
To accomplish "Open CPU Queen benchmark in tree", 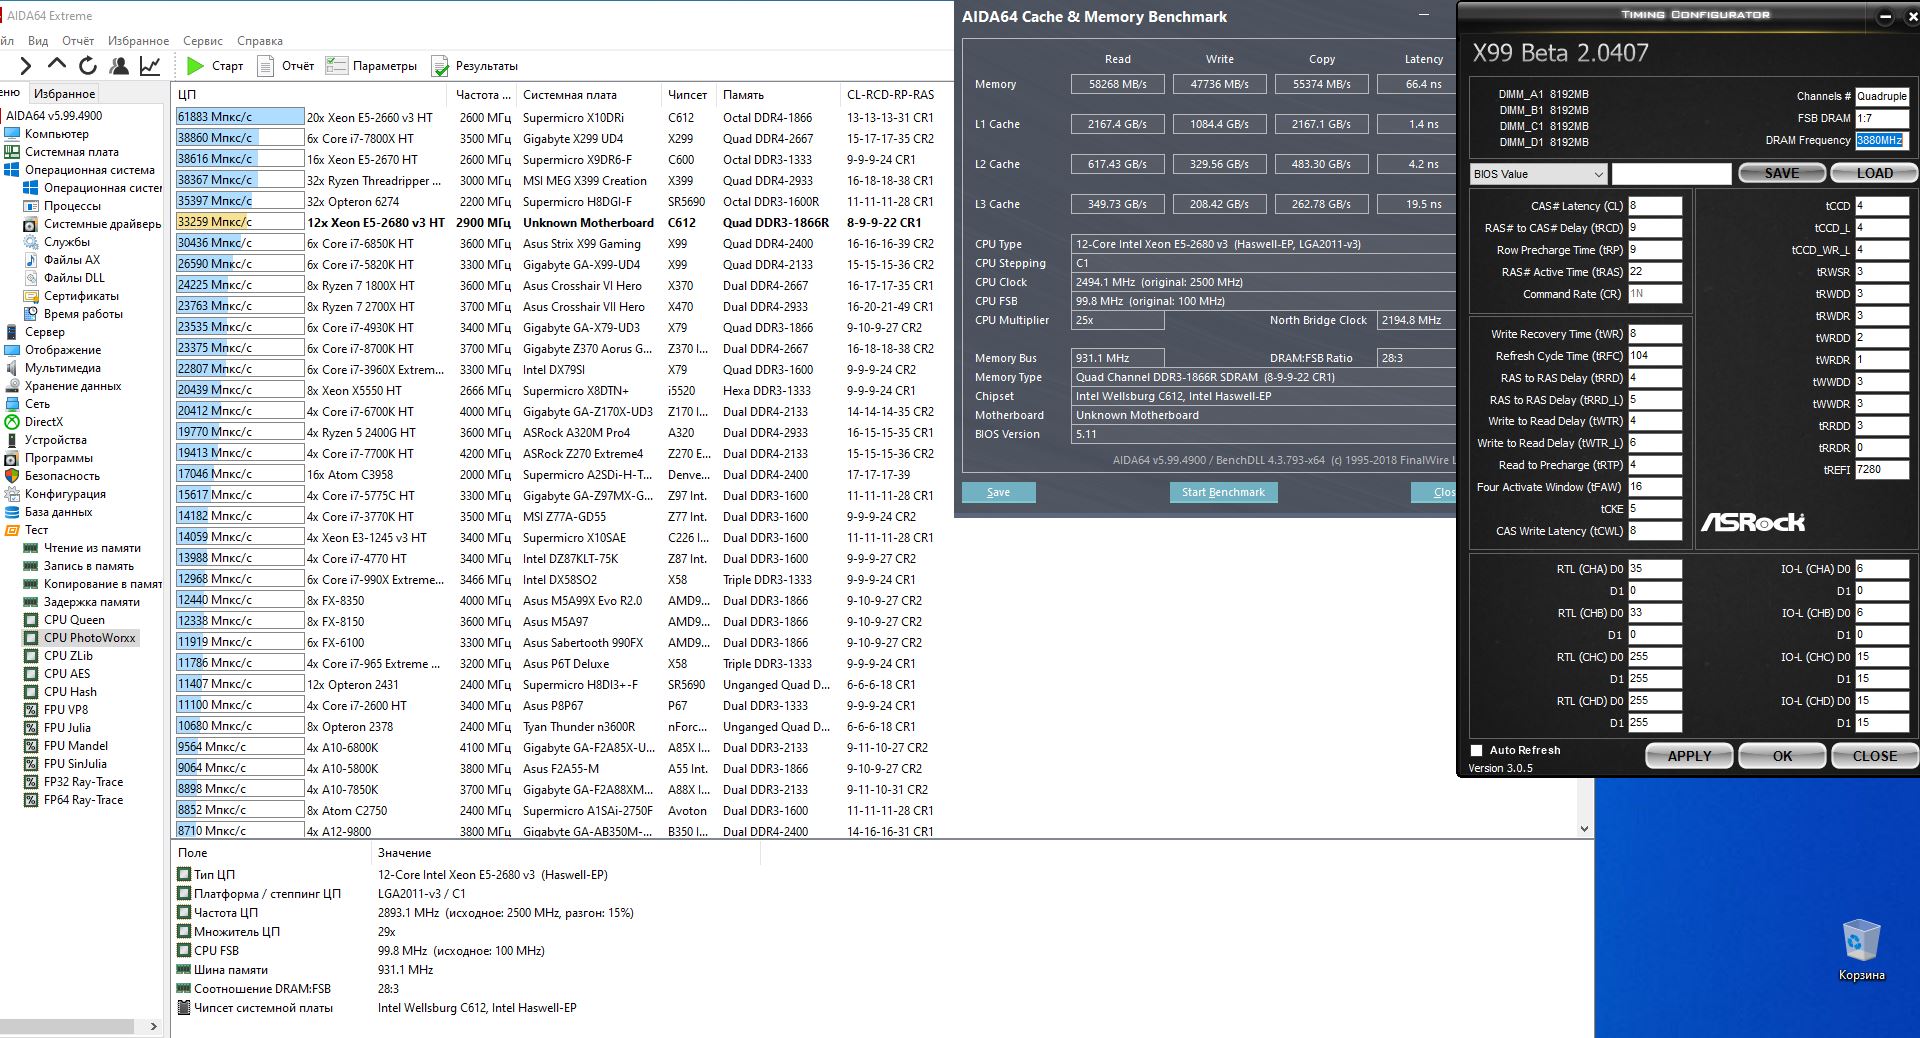I will (74, 620).
